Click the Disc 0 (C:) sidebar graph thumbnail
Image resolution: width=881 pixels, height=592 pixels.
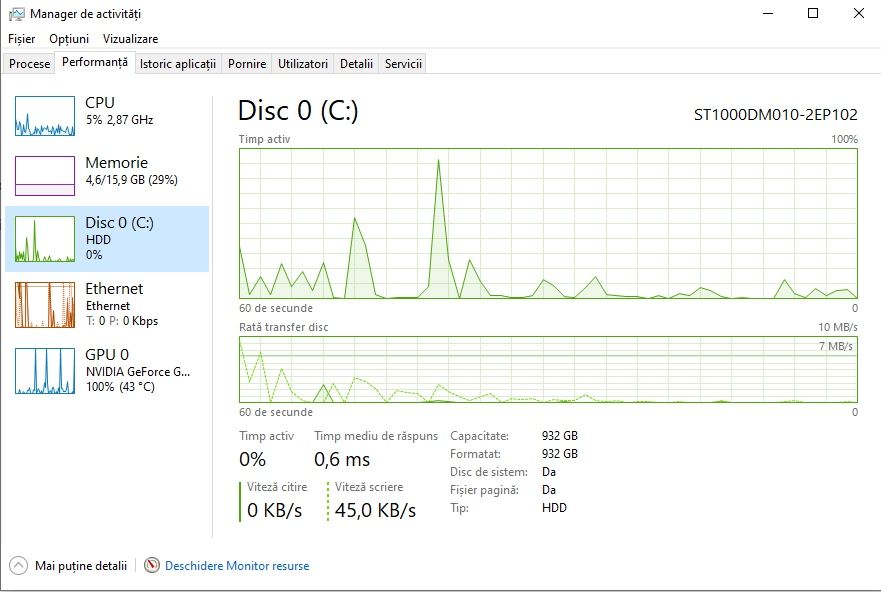pos(45,240)
